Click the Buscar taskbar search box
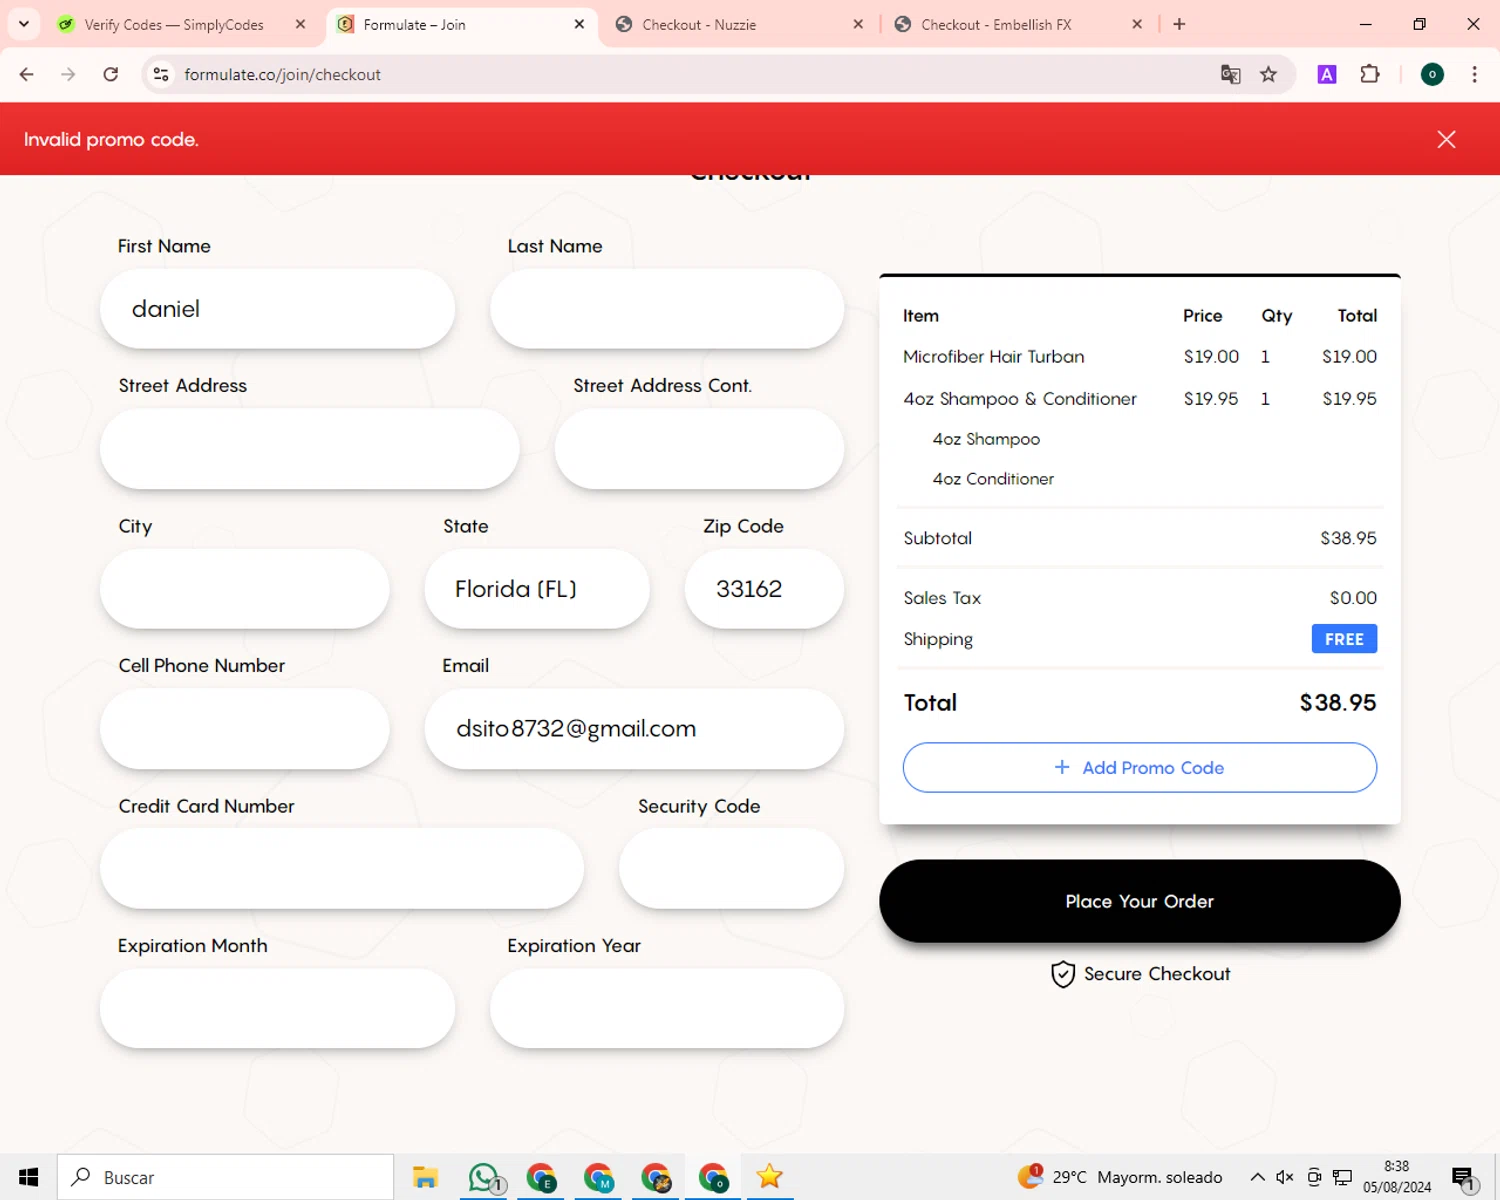This screenshot has width=1500, height=1200. (225, 1177)
